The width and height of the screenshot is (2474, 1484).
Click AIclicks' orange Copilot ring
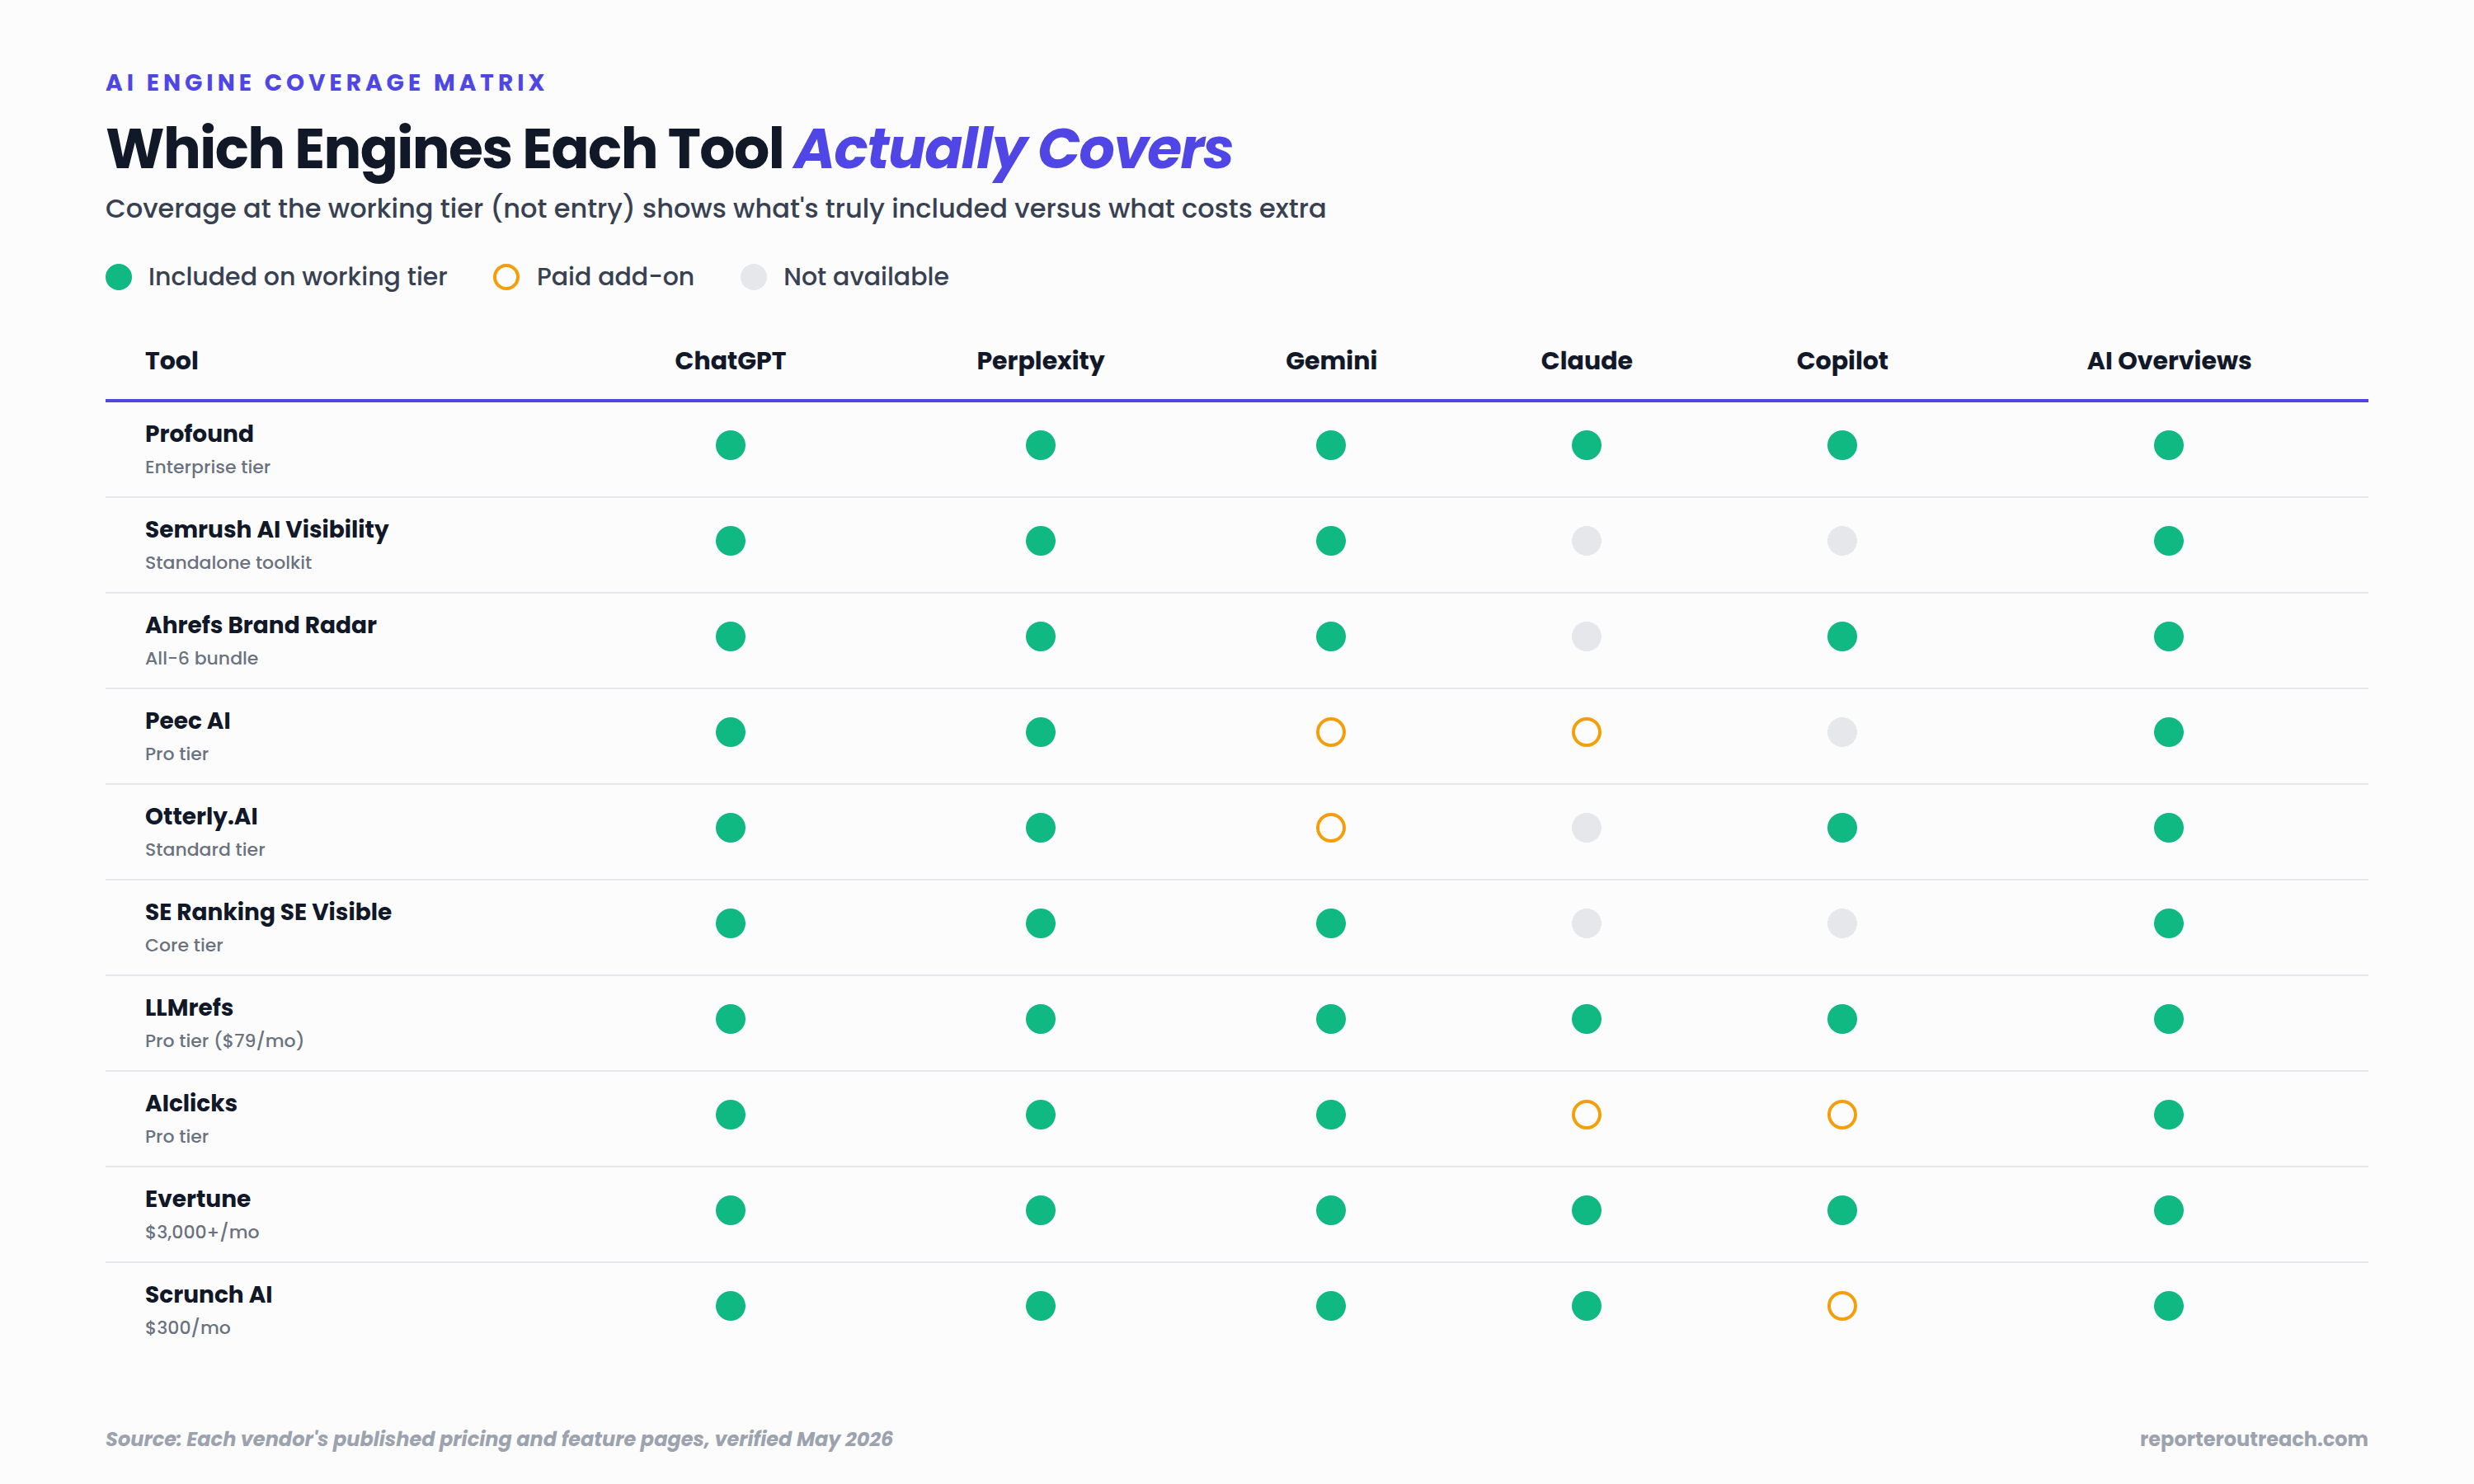point(1842,1115)
